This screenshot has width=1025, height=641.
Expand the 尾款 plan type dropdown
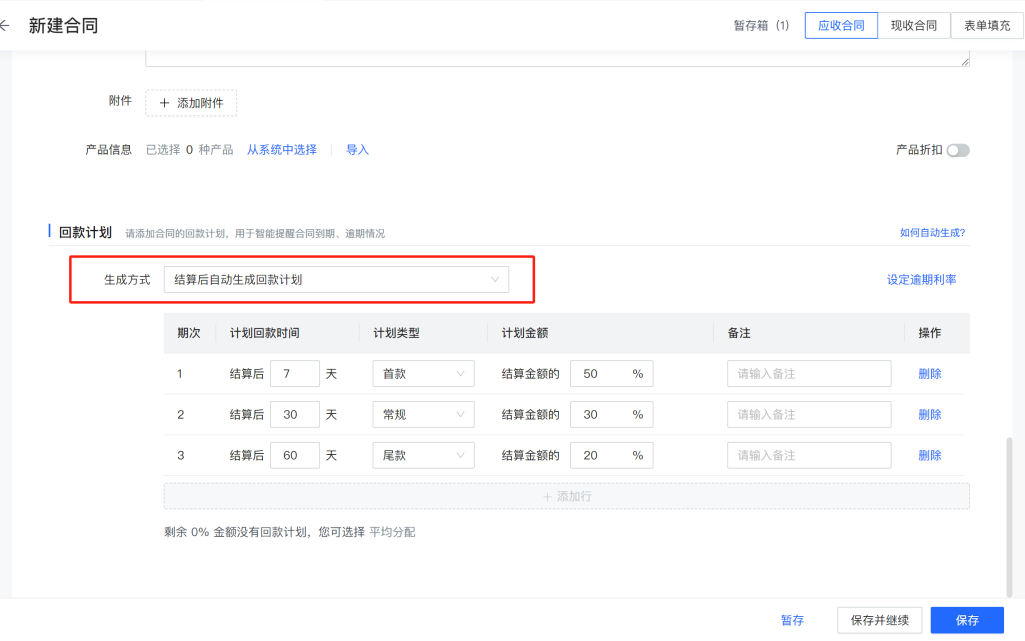click(423, 455)
